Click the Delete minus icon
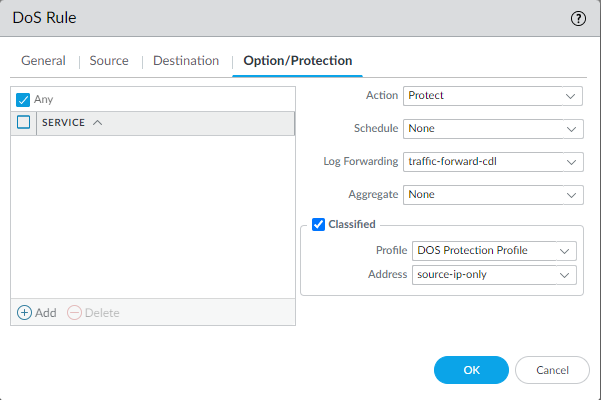This screenshot has height=400, width=601. [x=75, y=313]
